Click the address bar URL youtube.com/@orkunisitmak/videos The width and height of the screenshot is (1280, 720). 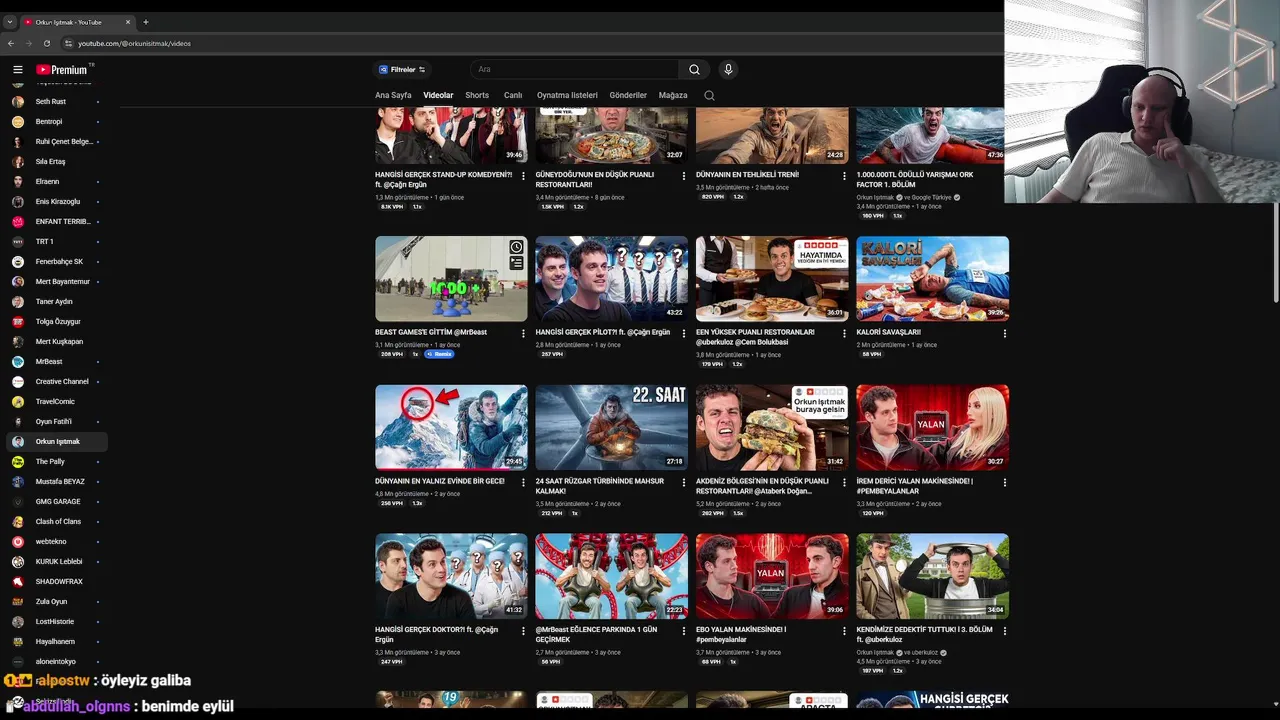pyautogui.click(x=134, y=43)
